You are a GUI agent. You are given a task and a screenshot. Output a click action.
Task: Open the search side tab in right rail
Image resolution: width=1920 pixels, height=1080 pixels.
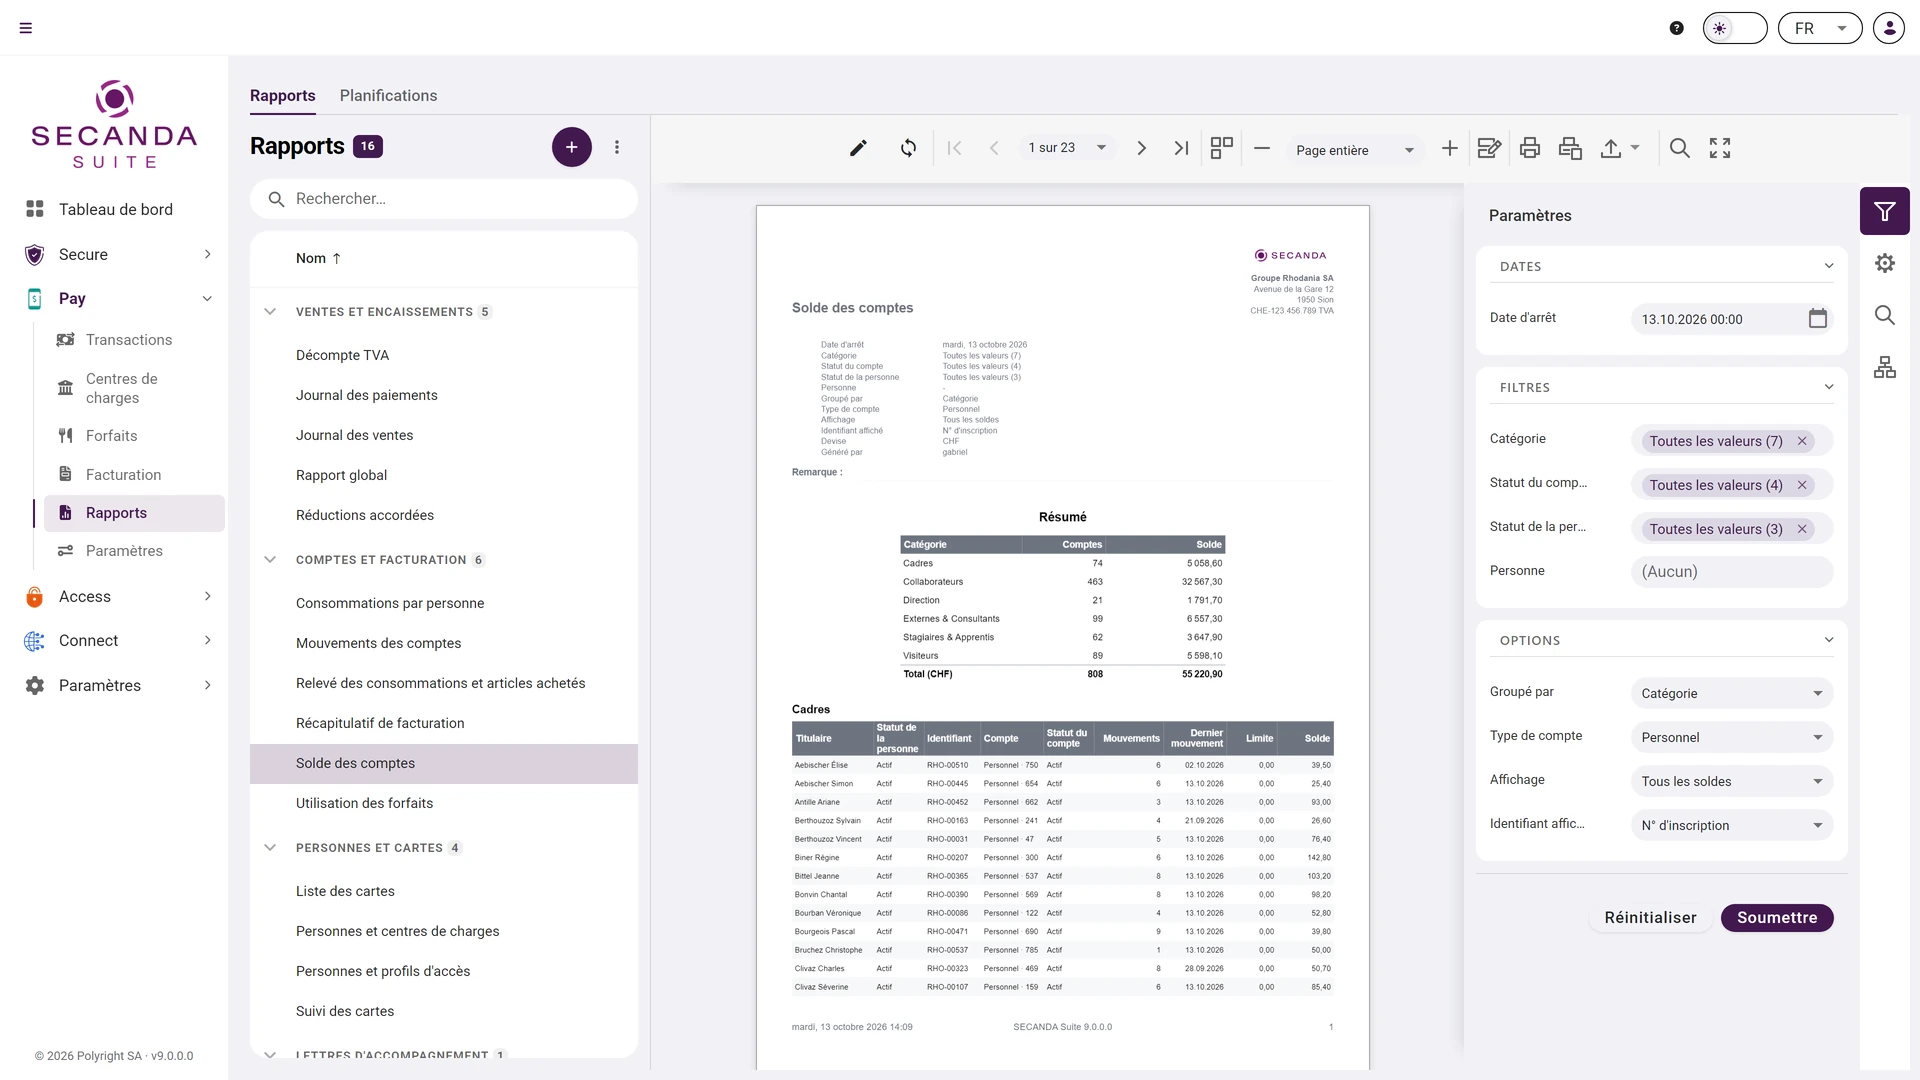click(x=1885, y=315)
